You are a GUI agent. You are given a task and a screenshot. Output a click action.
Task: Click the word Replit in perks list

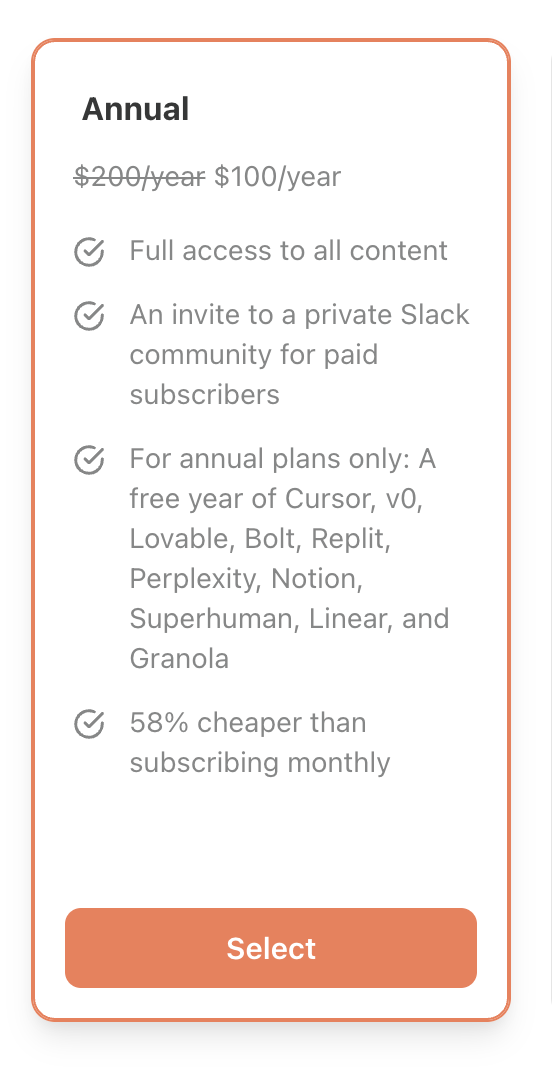[351, 540]
